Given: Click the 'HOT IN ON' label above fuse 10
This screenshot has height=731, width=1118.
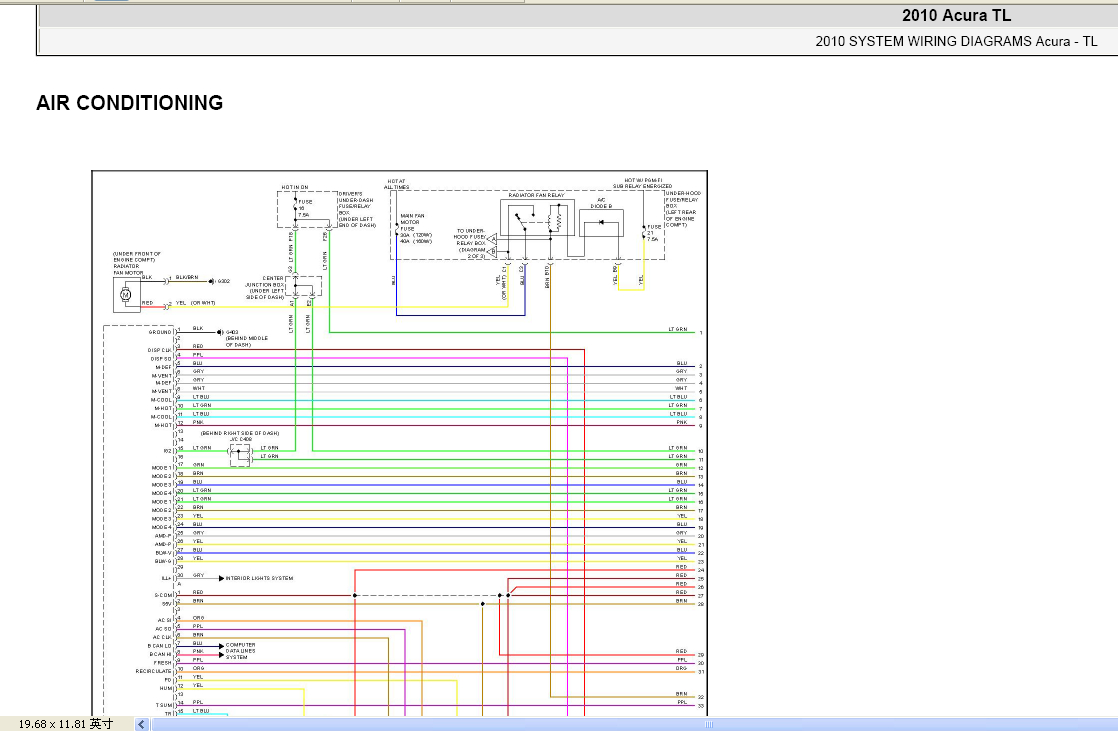Looking at the screenshot, I should (294, 188).
